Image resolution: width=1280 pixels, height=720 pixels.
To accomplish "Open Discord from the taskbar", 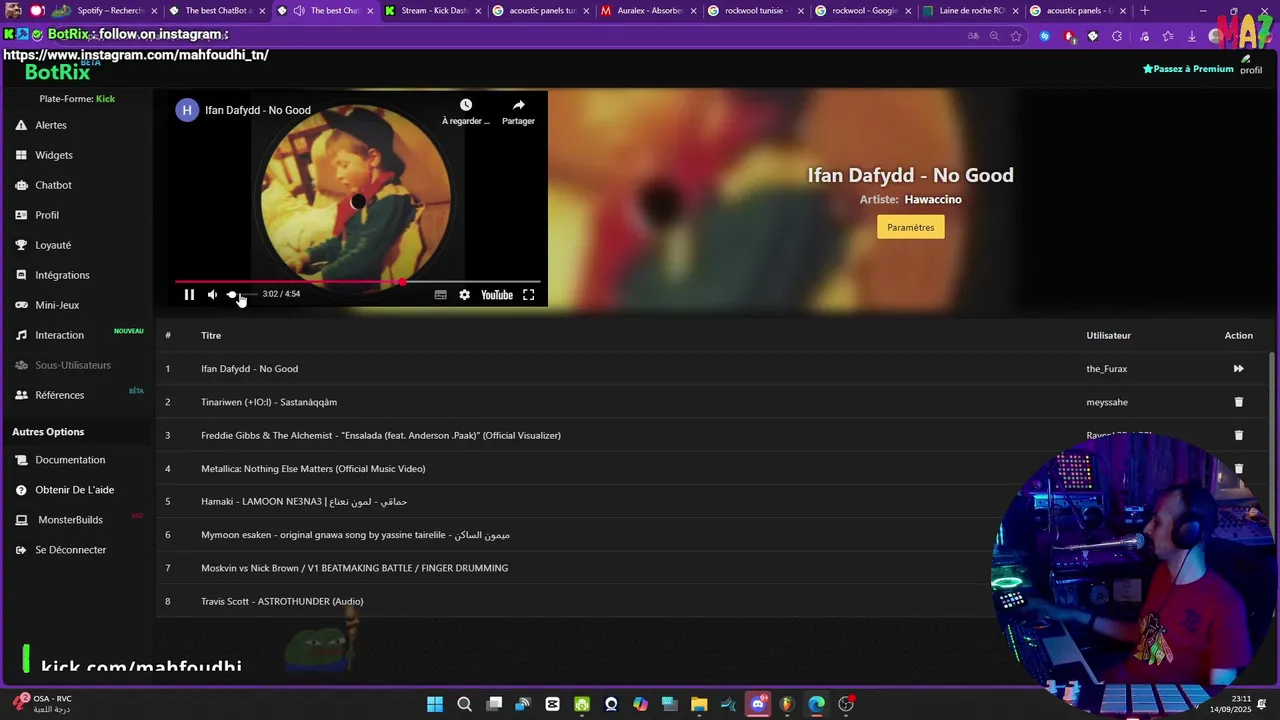I will tap(758, 704).
